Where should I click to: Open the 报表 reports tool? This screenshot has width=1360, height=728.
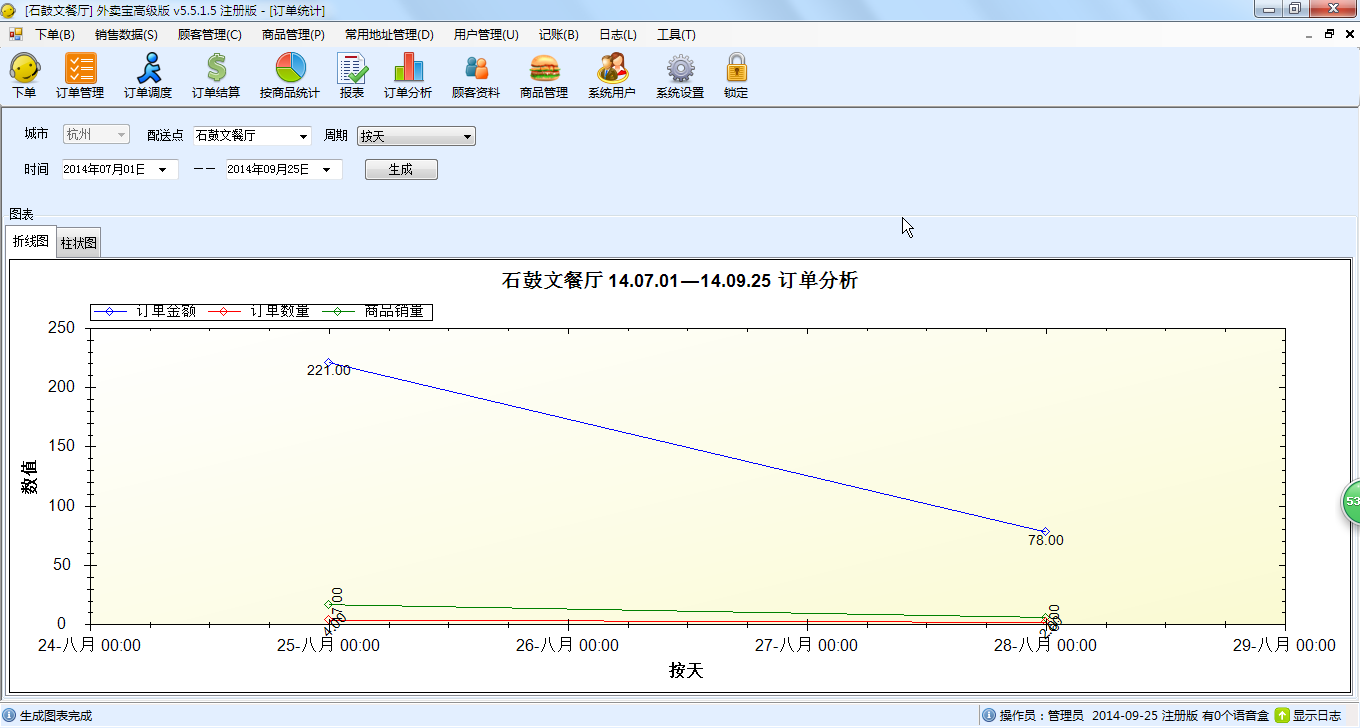coord(351,75)
